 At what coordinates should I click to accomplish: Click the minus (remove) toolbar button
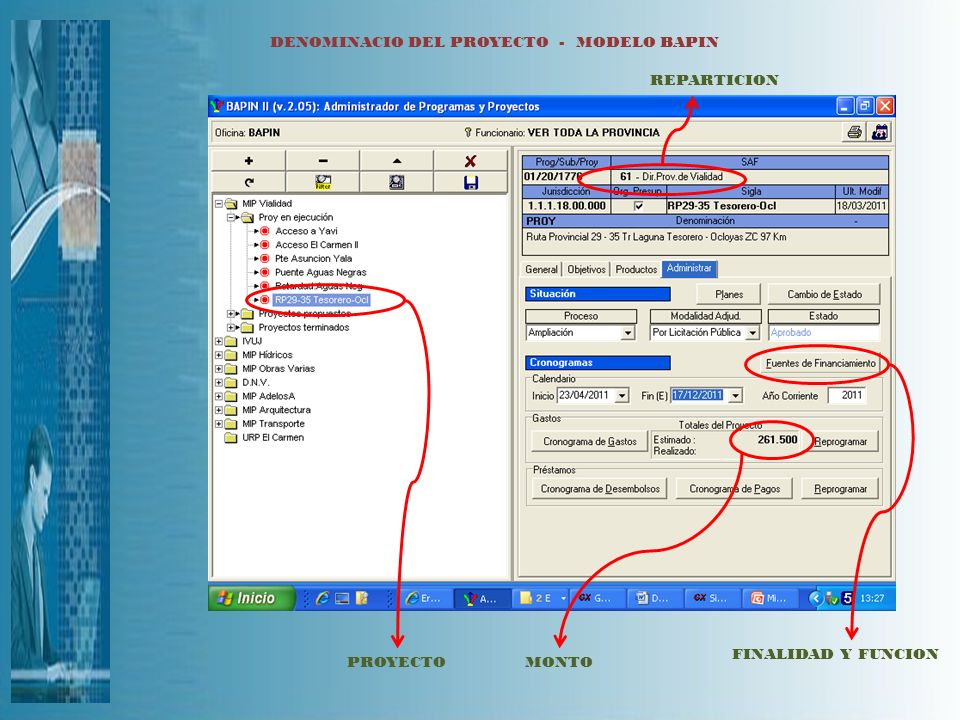tap(323, 161)
